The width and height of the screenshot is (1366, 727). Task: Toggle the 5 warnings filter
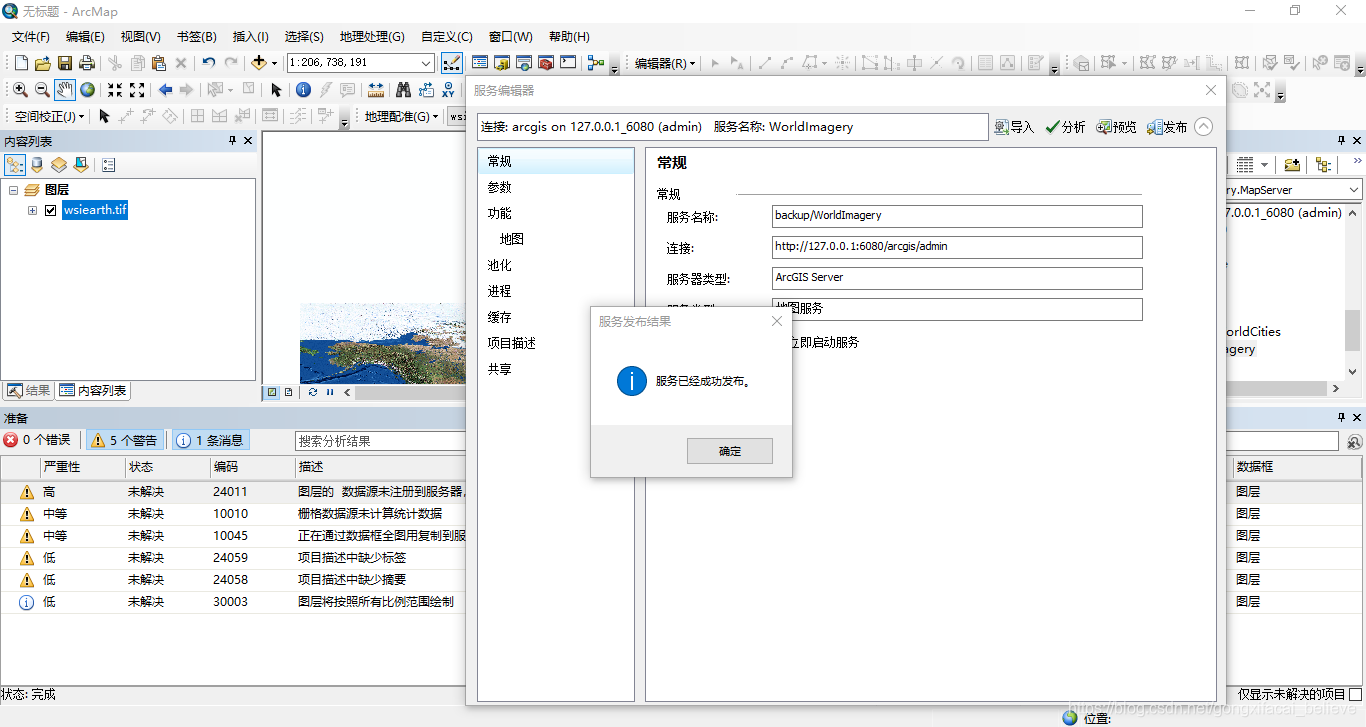click(x=125, y=440)
